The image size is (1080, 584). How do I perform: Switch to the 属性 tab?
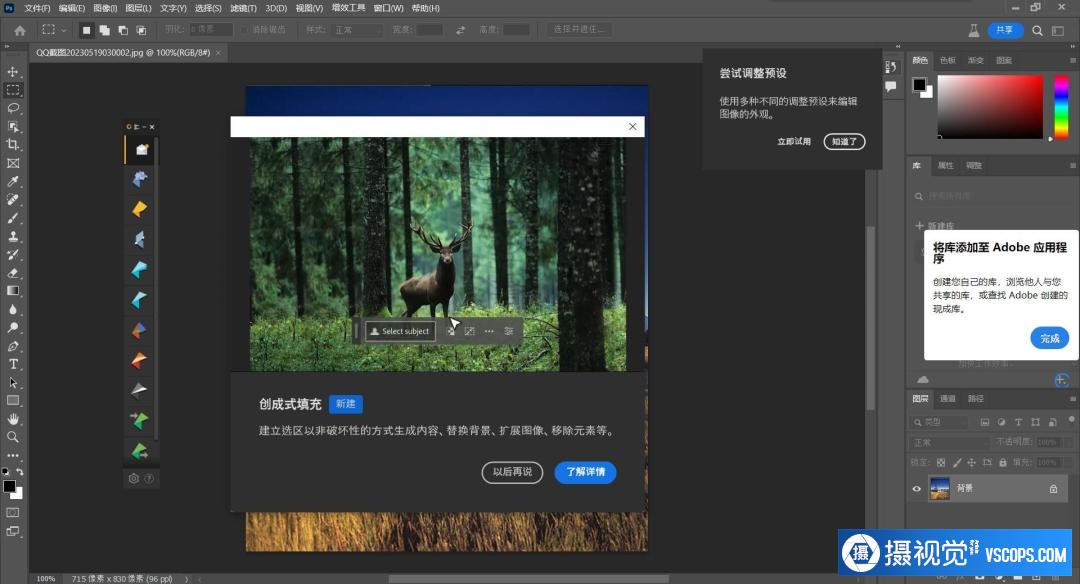tap(946, 165)
